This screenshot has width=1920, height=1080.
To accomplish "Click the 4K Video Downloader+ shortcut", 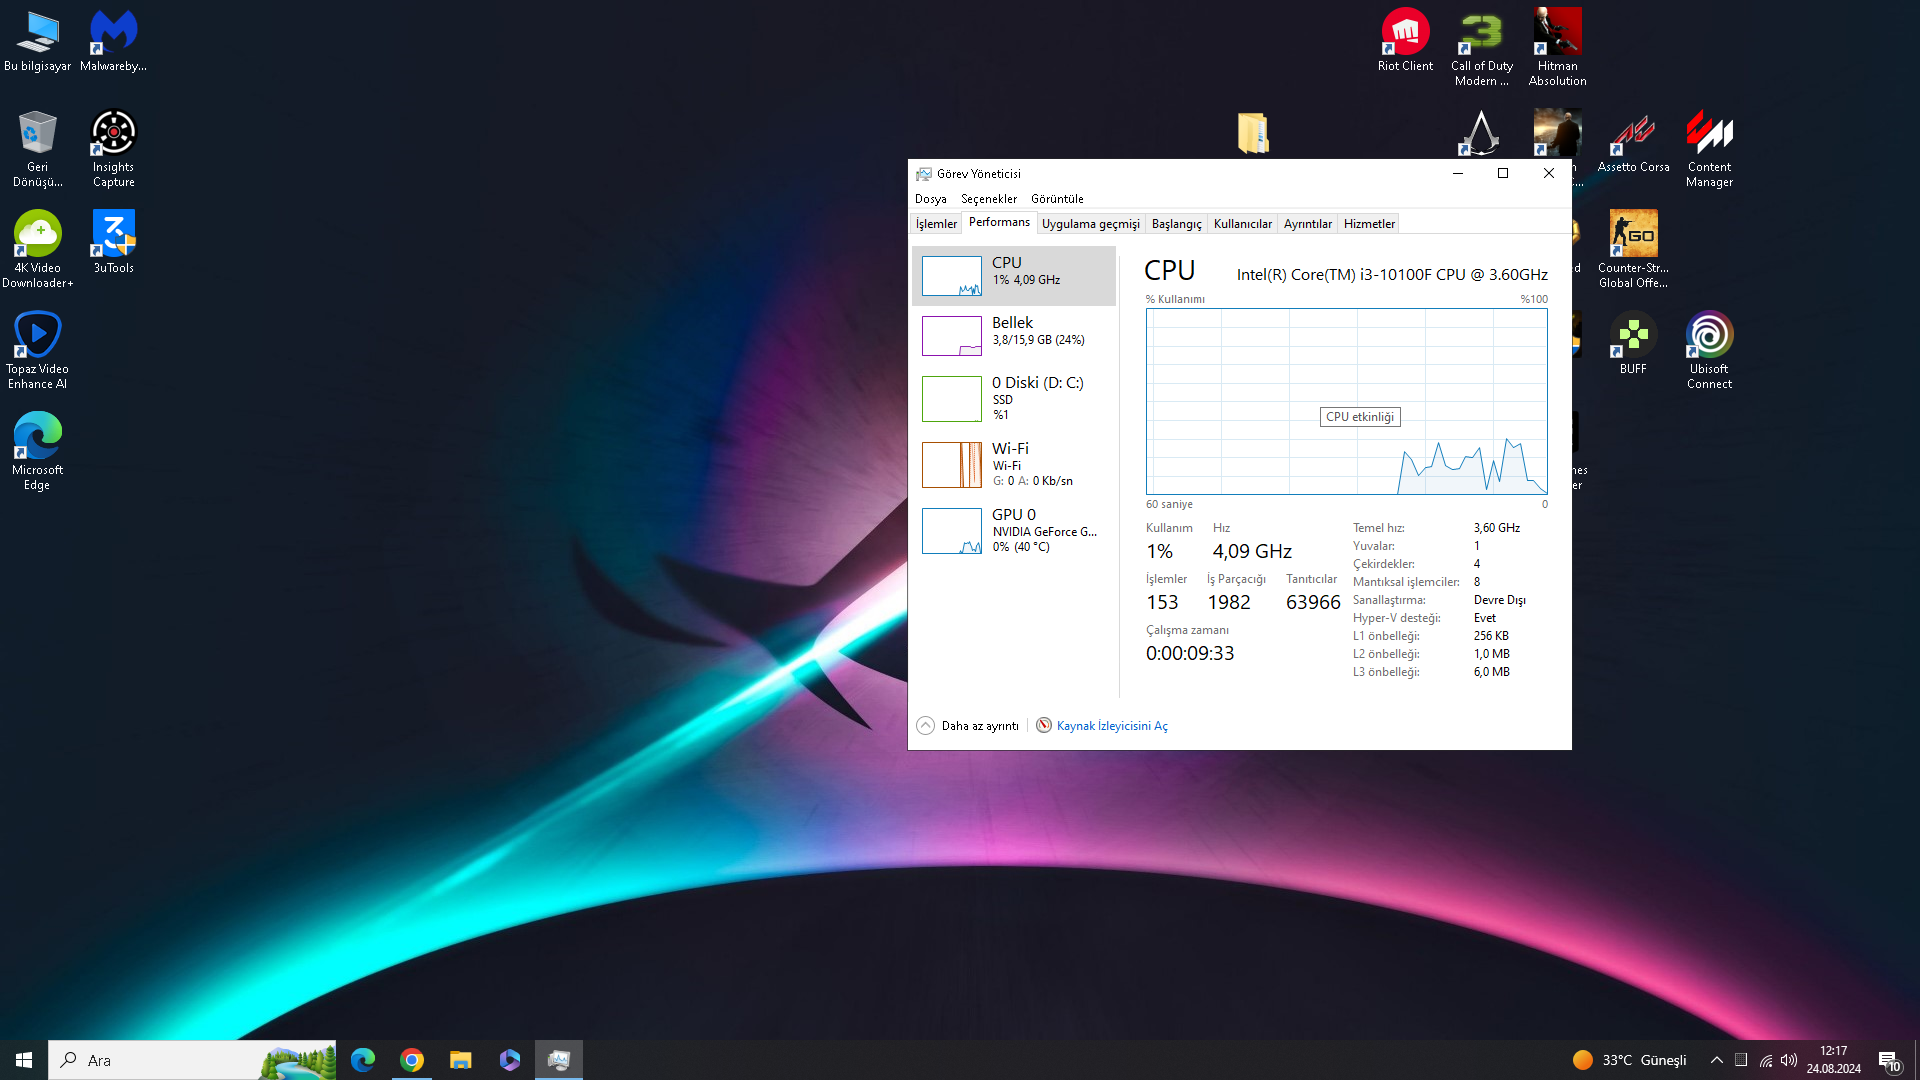I will (37, 250).
